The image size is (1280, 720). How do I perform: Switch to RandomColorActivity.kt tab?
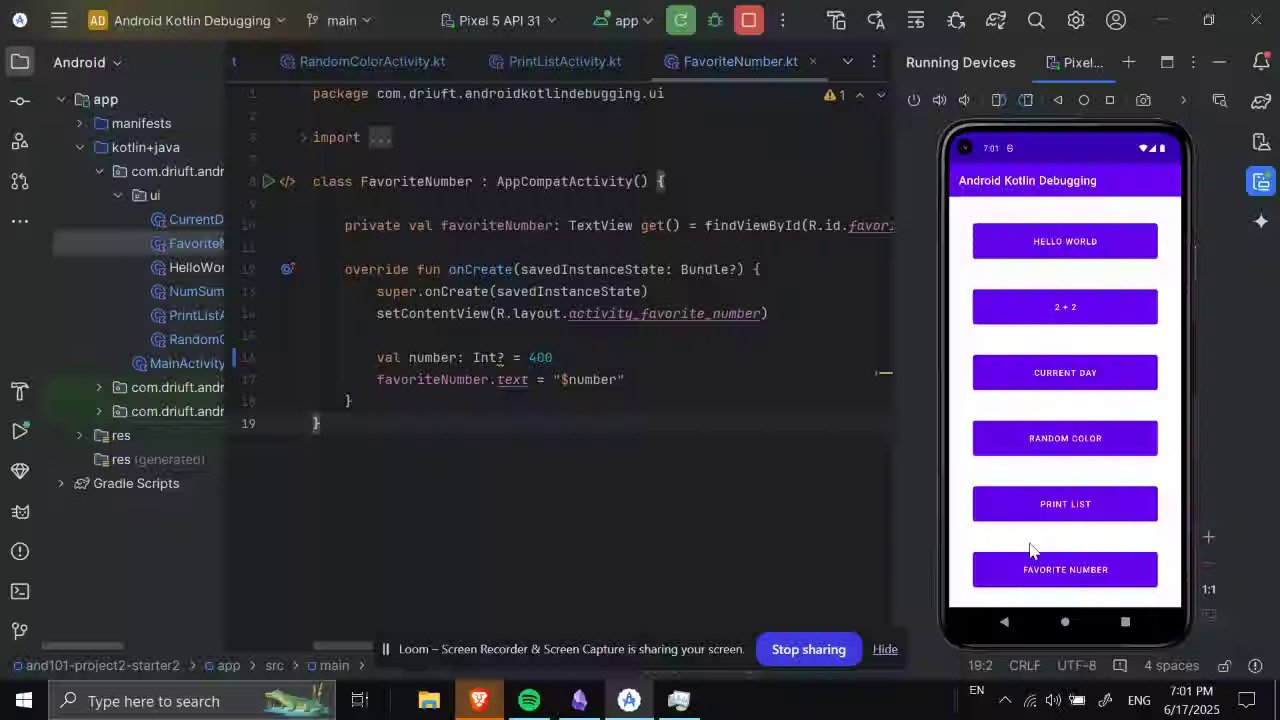point(362,61)
